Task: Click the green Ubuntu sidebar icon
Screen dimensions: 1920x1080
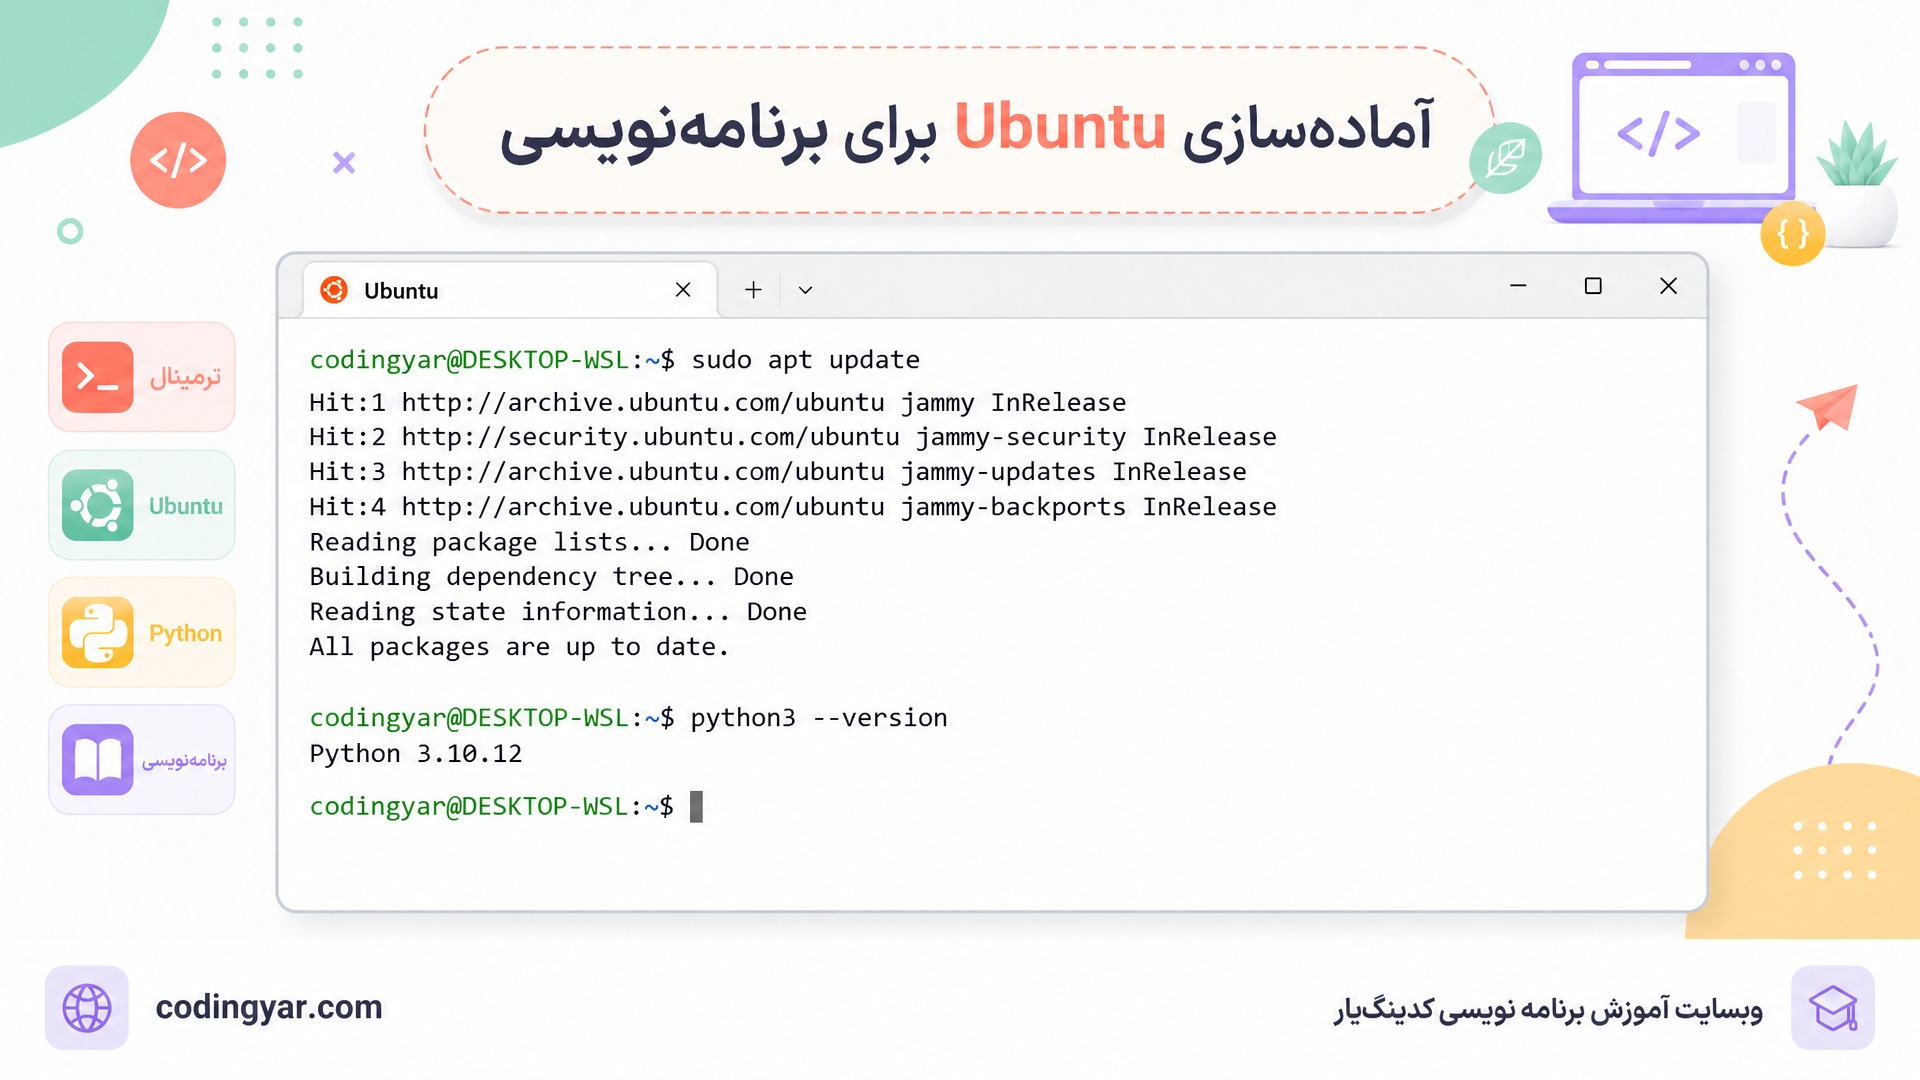Action: [97, 505]
